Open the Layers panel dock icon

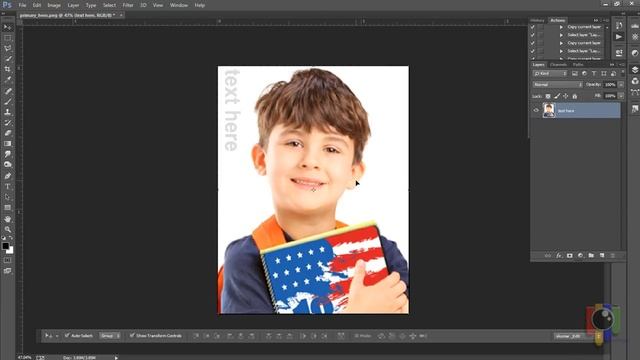[x=635, y=69]
